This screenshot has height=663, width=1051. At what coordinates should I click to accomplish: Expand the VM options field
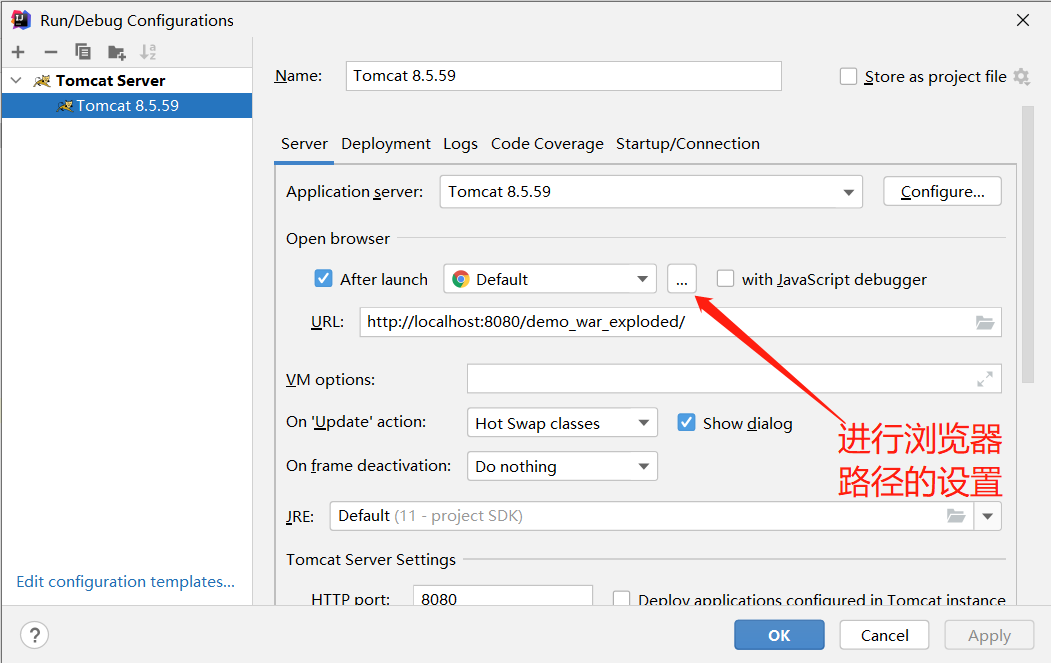click(985, 379)
